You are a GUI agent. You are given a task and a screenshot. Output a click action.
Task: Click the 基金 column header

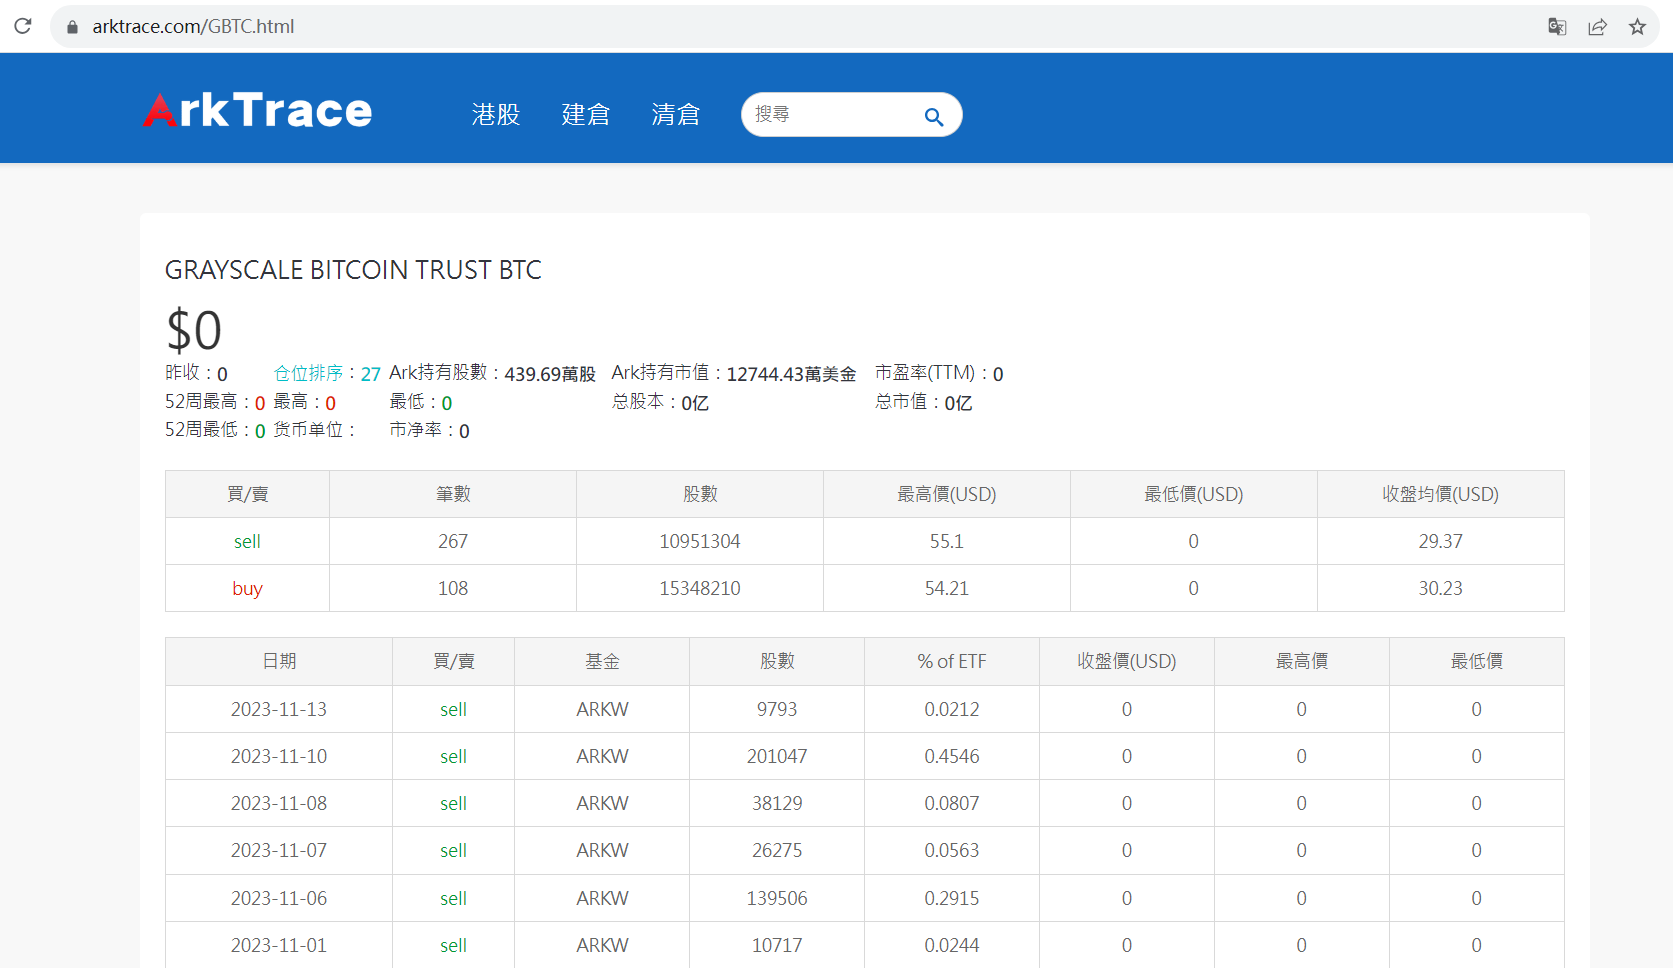[x=602, y=661]
